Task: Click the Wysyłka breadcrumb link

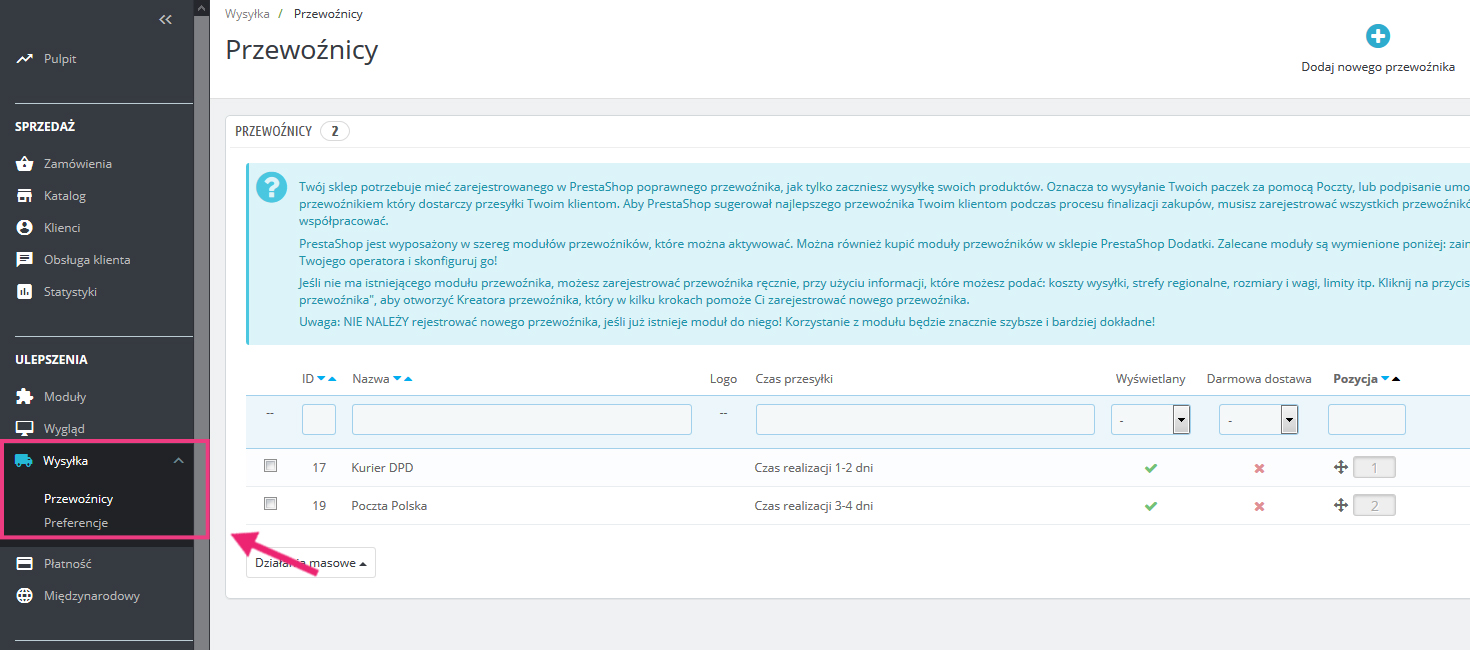Action: point(247,14)
